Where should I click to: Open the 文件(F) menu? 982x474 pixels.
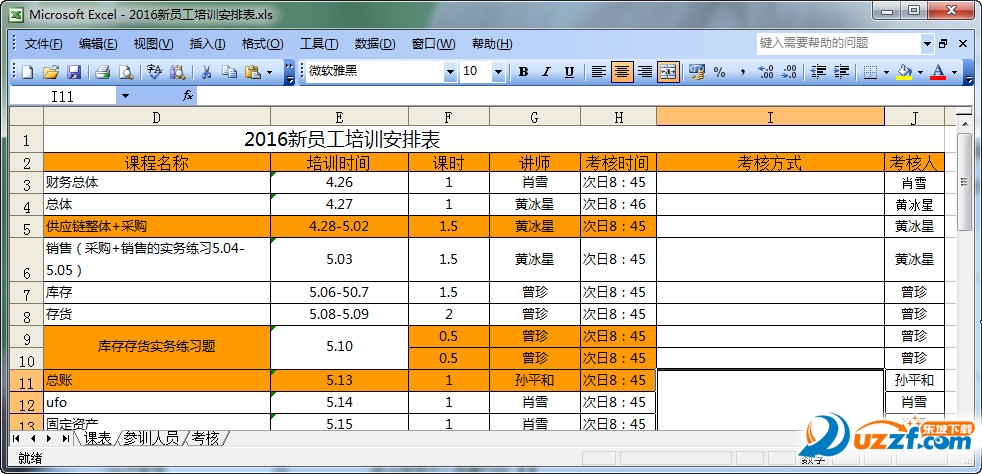tap(43, 44)
